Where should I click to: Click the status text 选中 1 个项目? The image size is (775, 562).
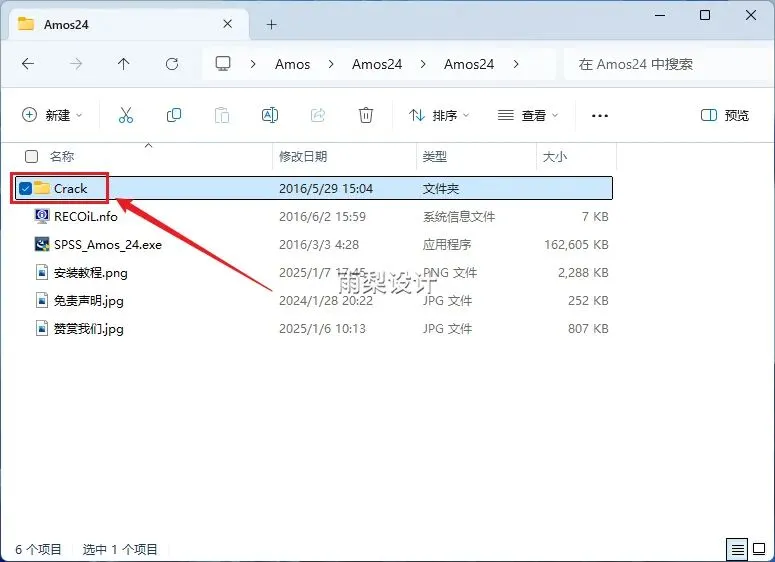pyautogui.click(x=120, y=549)
